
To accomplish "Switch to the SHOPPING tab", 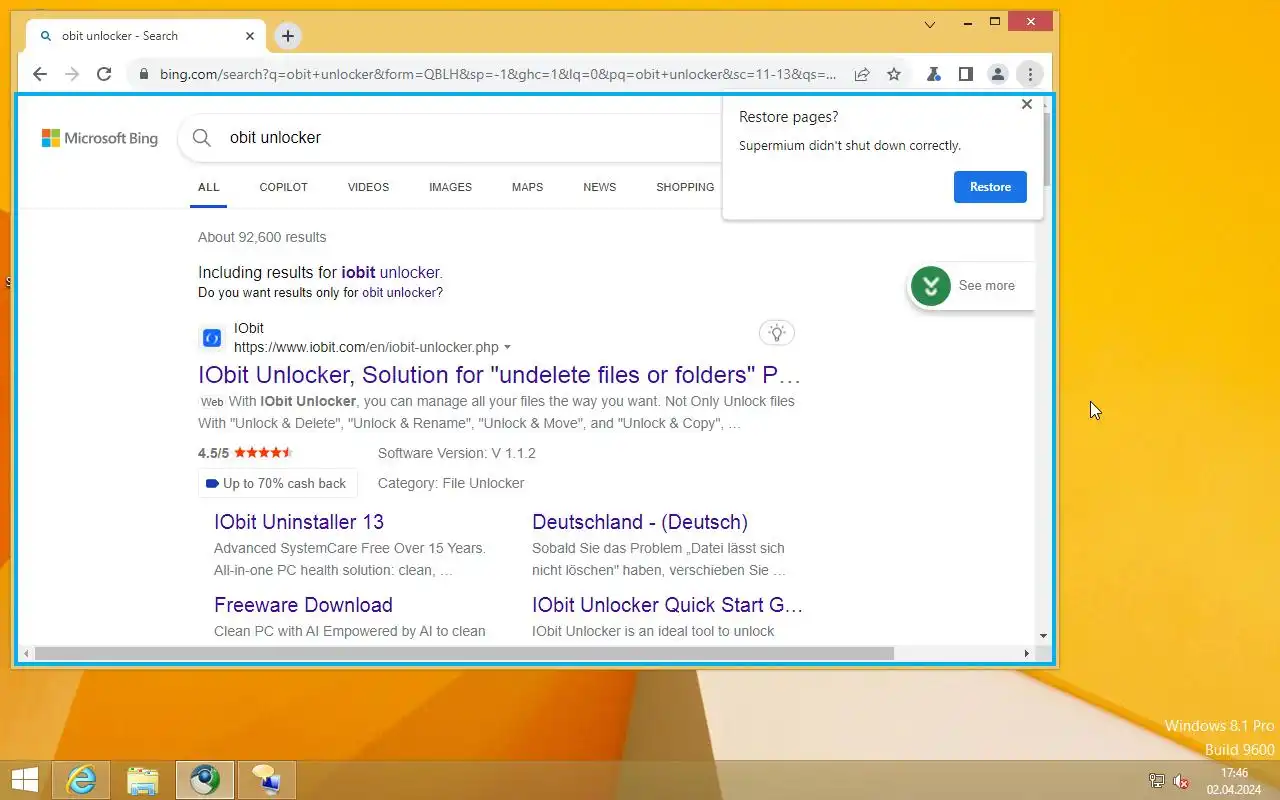I will [685, 187].
